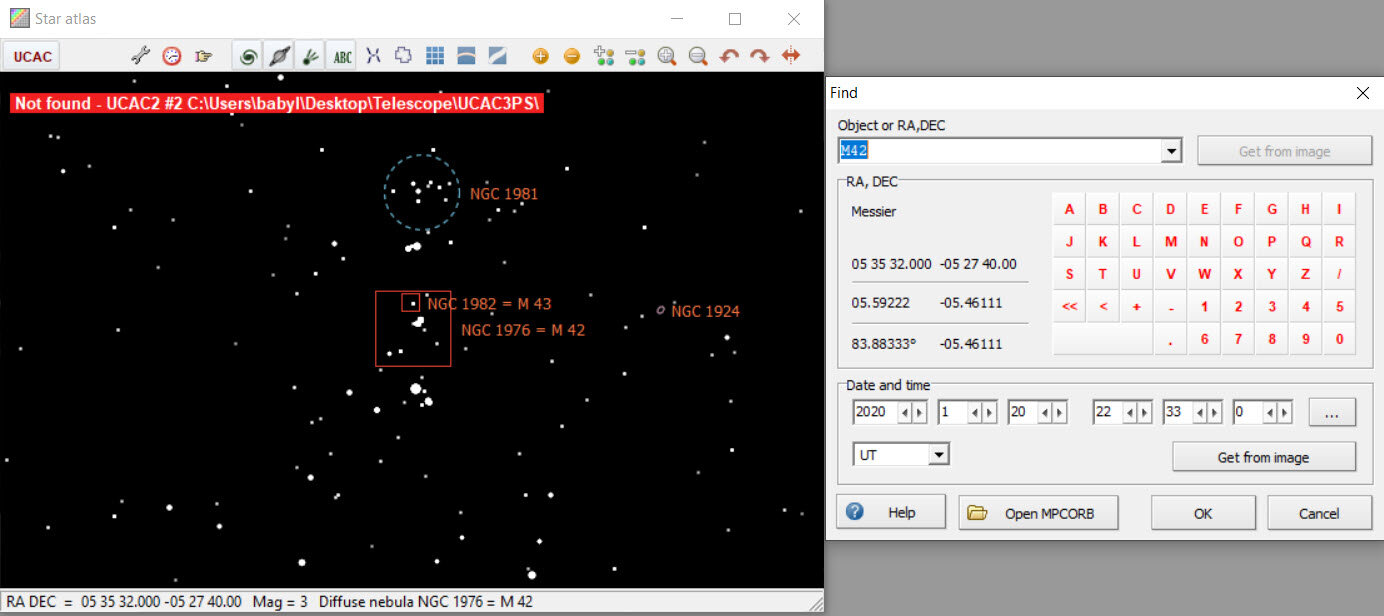Screen dimensions: 1384x616
Task: Cancel the Find dialog
Action: point(1319,513)
